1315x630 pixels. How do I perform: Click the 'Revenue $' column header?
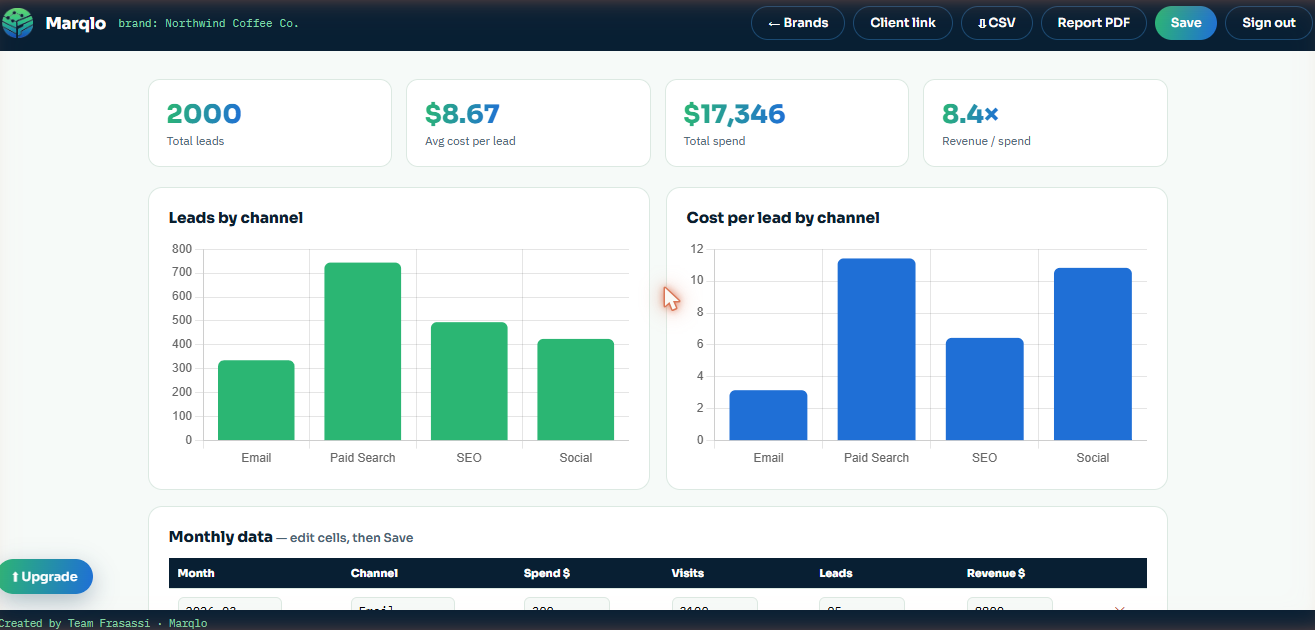point(996,573)
